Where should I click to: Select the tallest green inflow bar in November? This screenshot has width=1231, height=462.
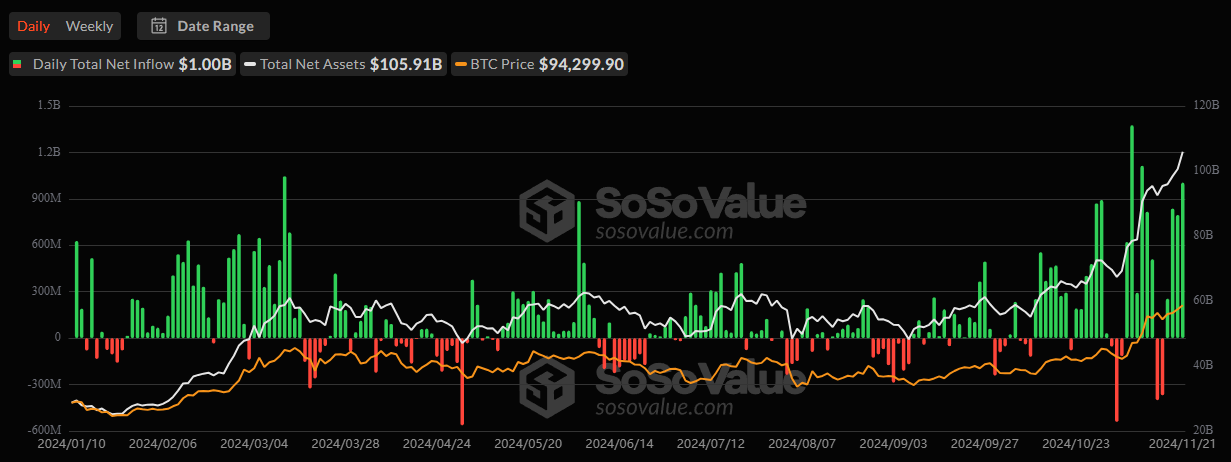1131,230
